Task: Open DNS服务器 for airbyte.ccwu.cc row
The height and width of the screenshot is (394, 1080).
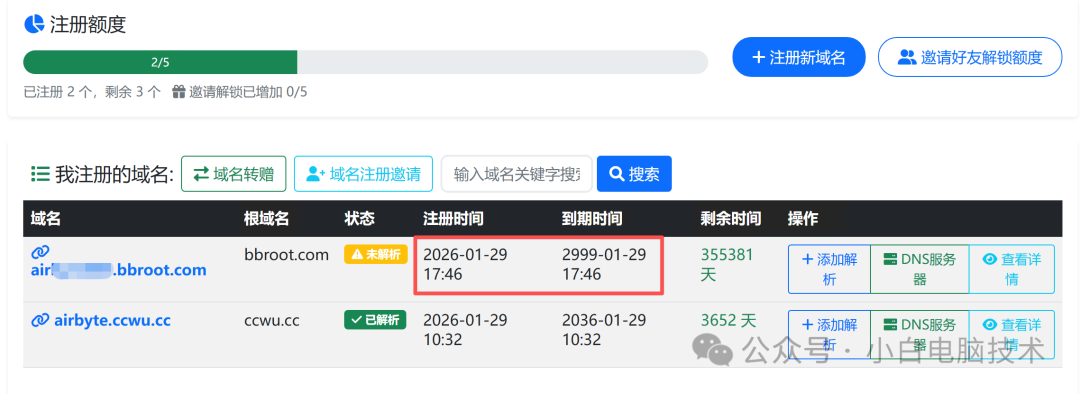Action: pos(920,334)
